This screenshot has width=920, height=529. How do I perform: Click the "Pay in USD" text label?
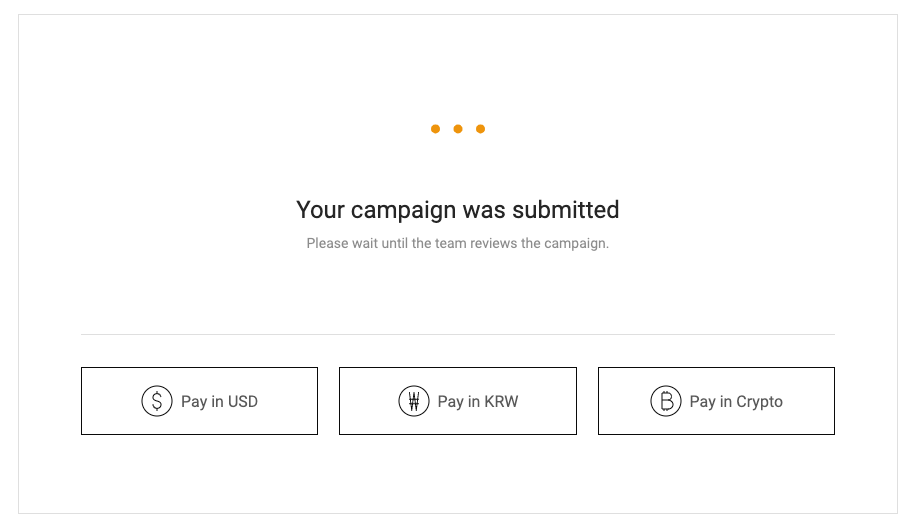(x=219, y=402)
